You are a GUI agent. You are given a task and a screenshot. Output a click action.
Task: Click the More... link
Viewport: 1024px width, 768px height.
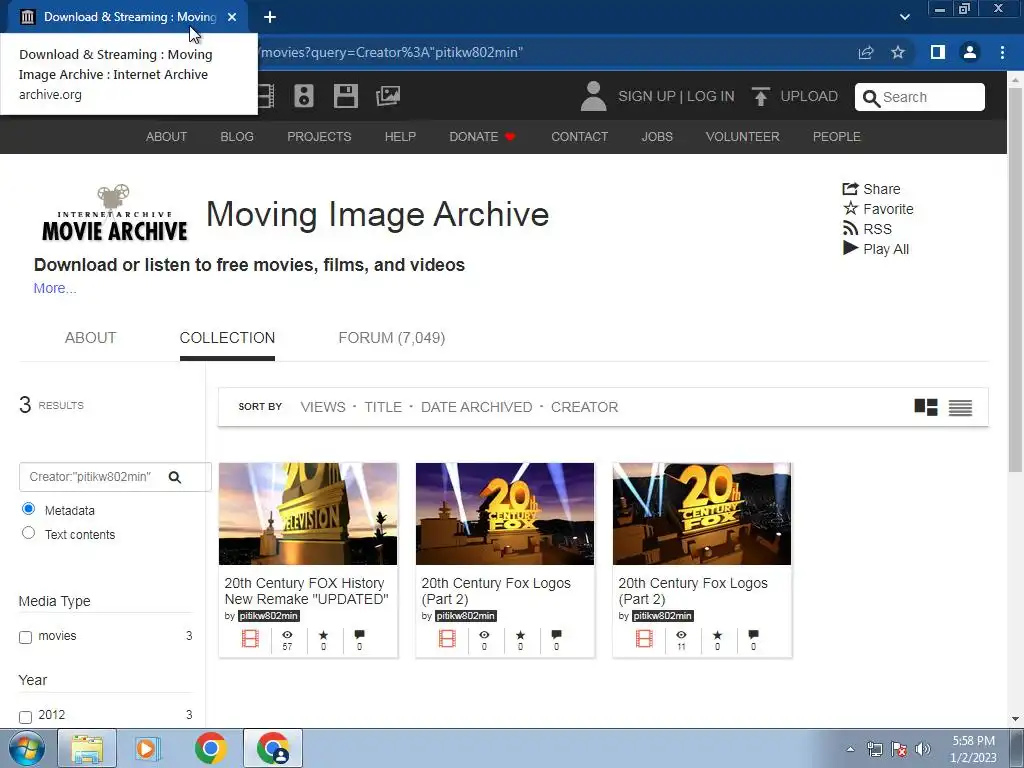pyautogui.click(x=55, y=288)
